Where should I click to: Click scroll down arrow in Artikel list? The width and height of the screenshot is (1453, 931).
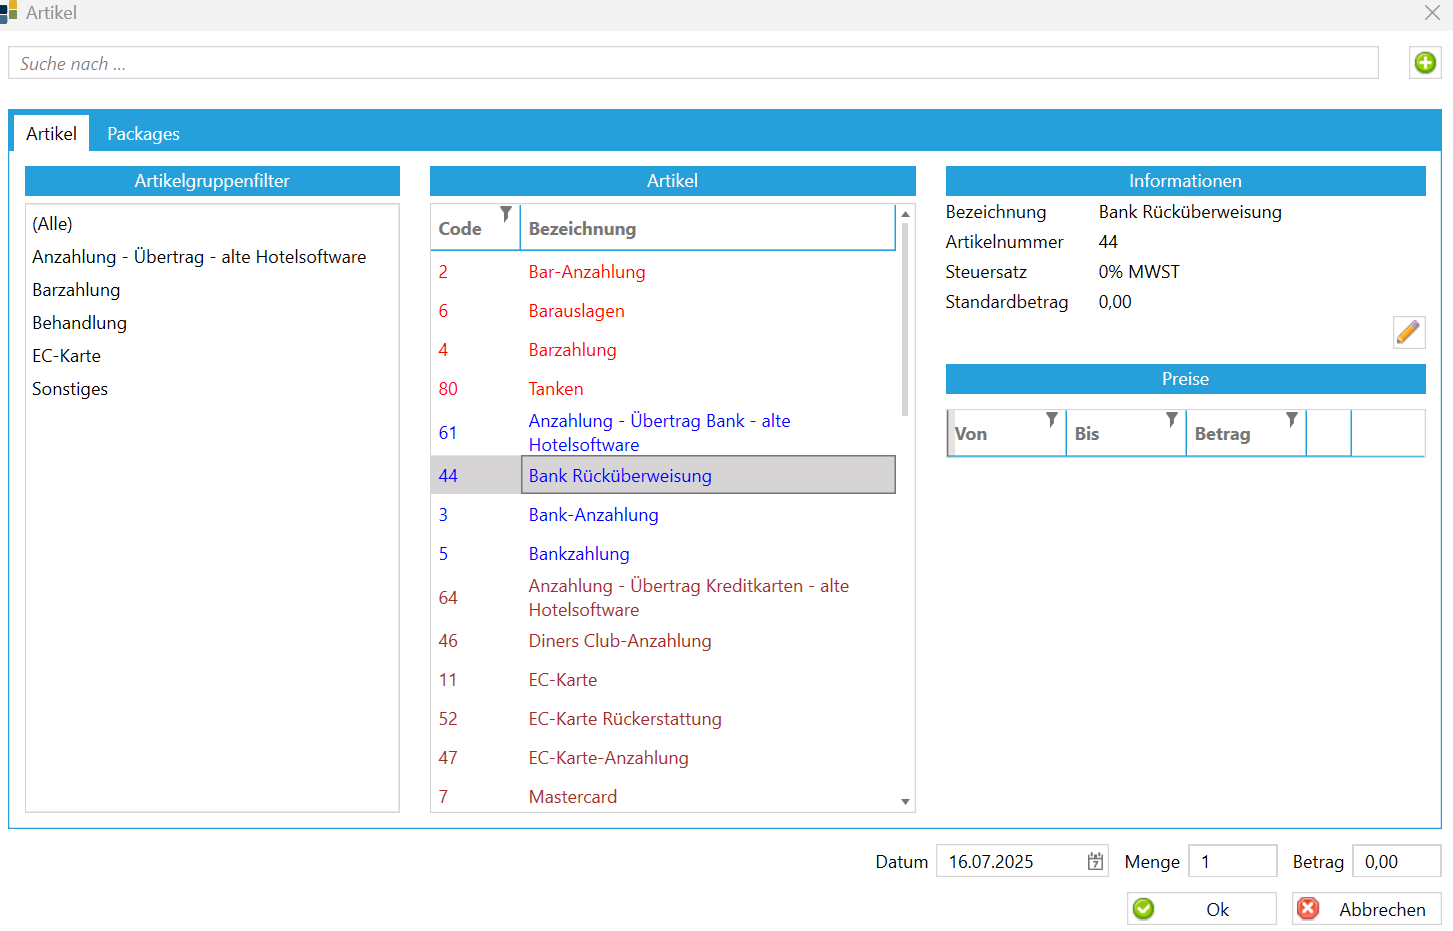click(x=905, y=802)
